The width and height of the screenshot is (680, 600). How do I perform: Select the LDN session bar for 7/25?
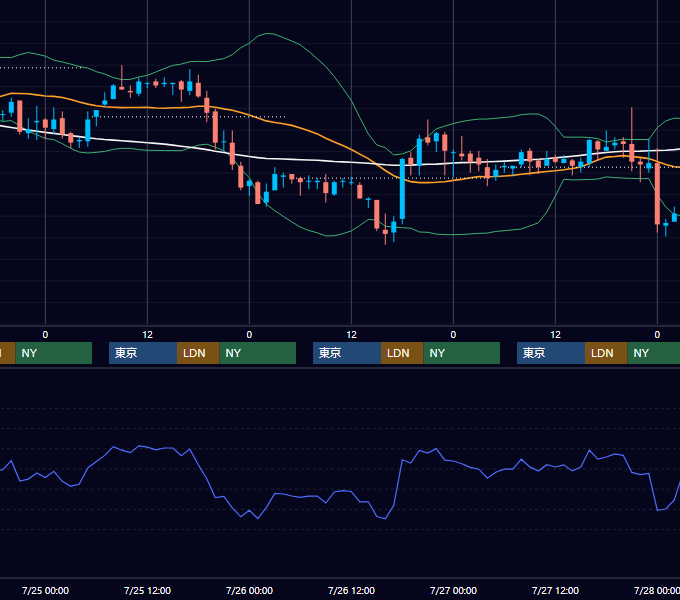(x=198, y=353)
